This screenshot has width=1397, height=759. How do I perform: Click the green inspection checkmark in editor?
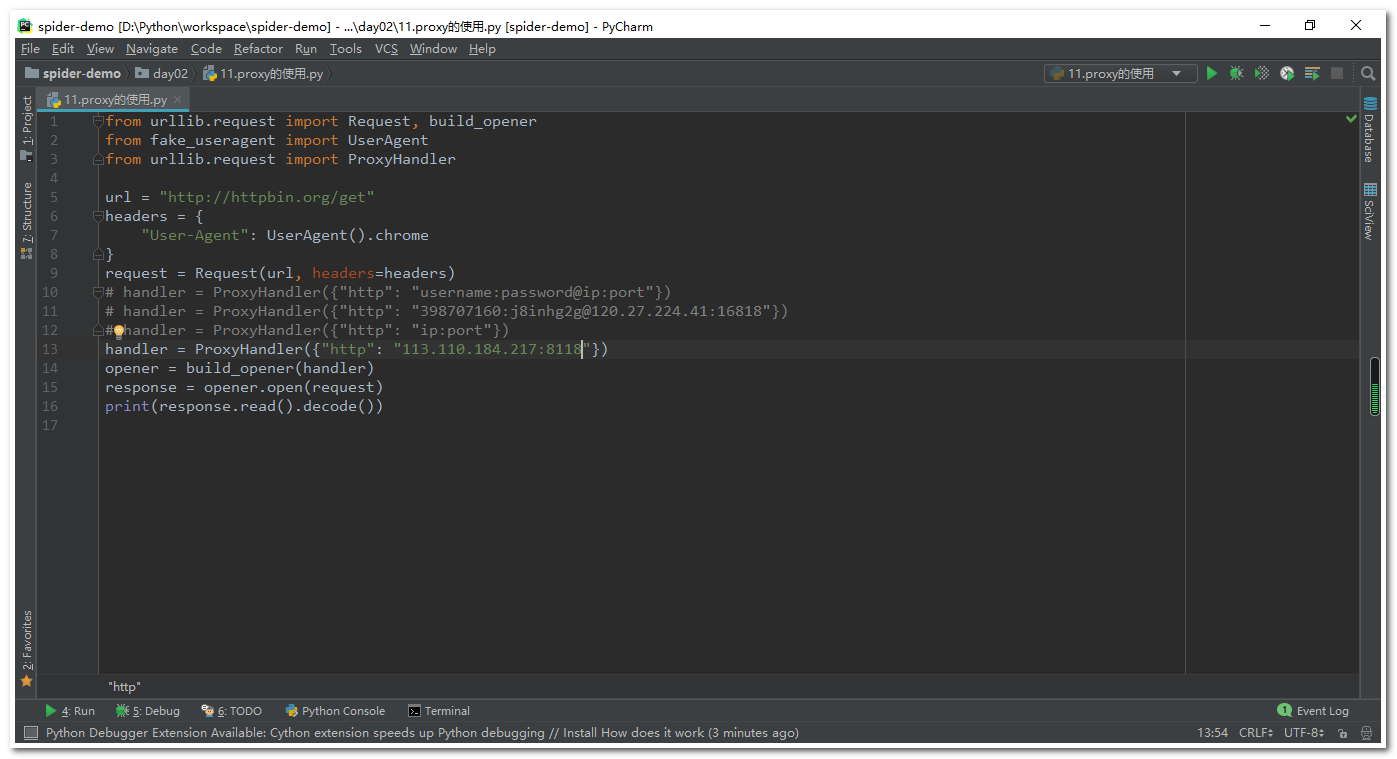click(x=1352, y=119)
